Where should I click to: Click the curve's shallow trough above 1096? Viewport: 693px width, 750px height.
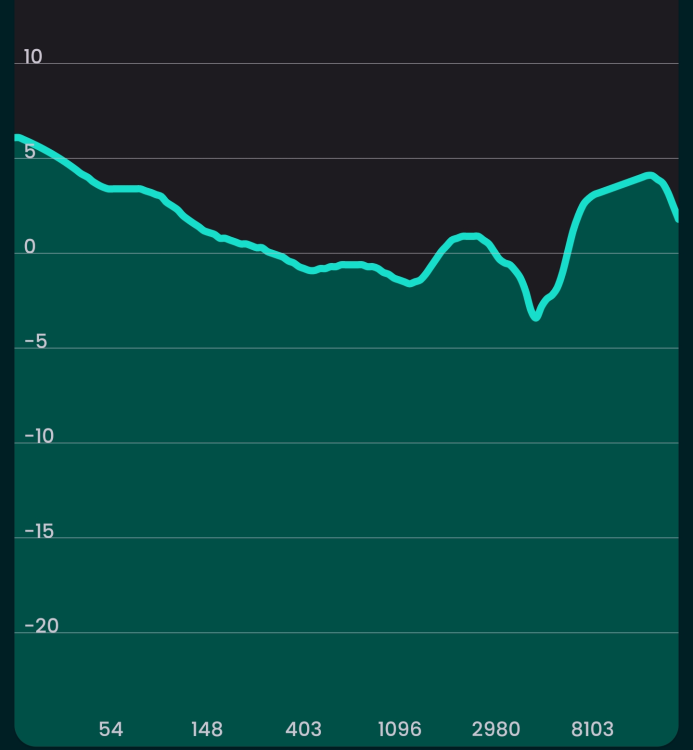pyautogui.click(x=409, y=284)
